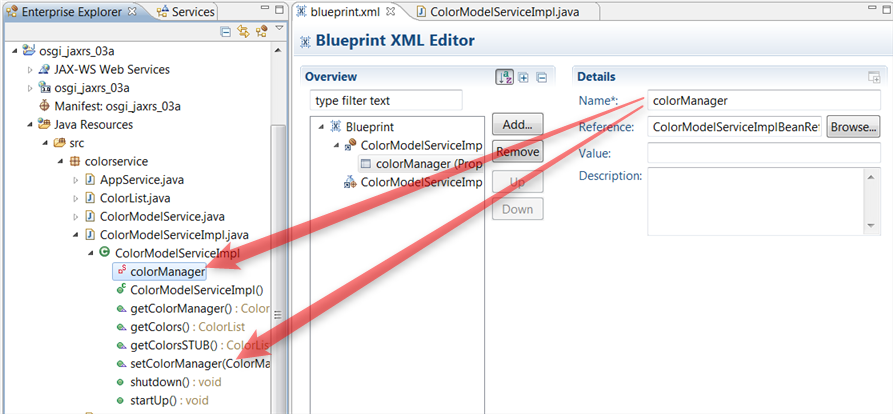Click Expand All icon in Overview
Viewport: 893px width, 414px height.
point(524,77)
